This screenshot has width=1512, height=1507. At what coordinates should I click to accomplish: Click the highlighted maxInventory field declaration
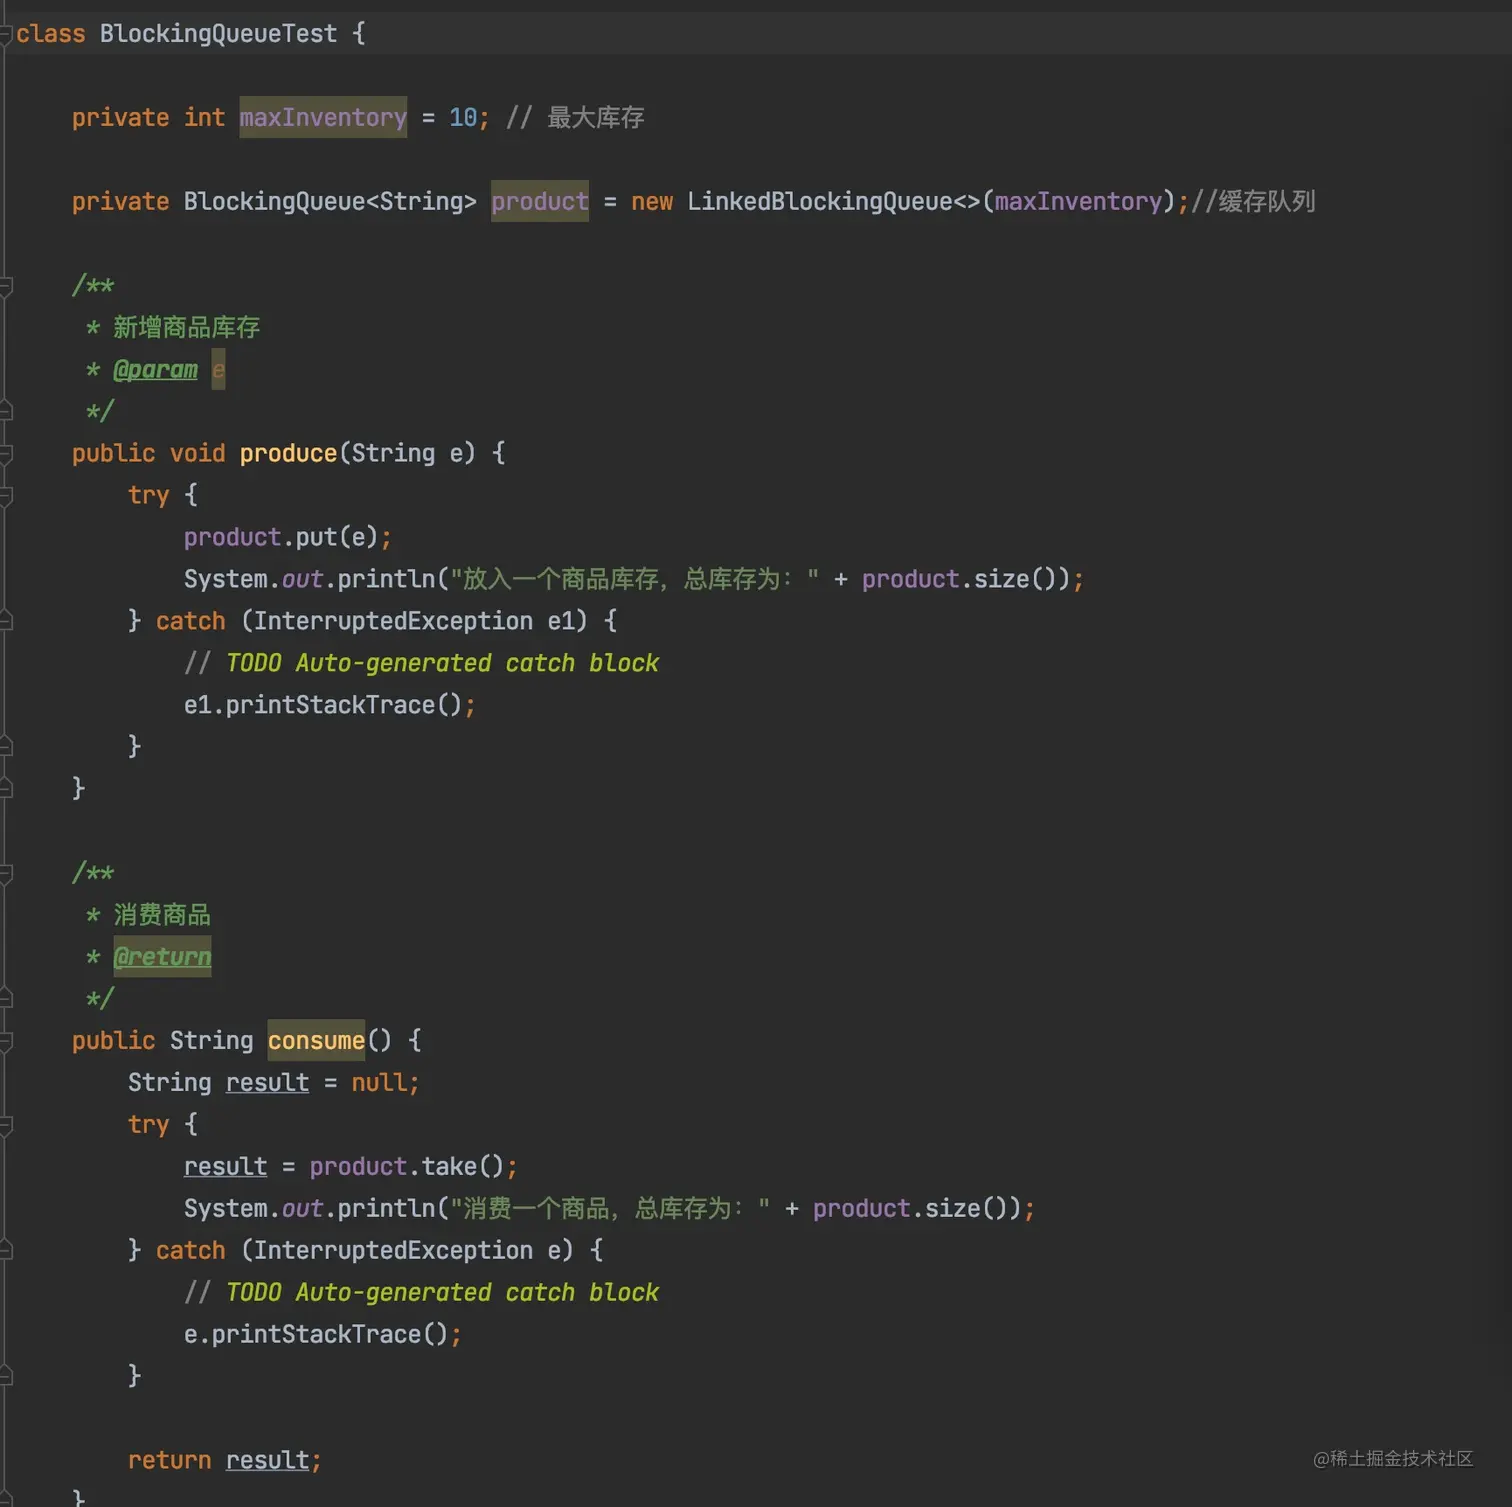pyautogui.click(x=323, y=118)
